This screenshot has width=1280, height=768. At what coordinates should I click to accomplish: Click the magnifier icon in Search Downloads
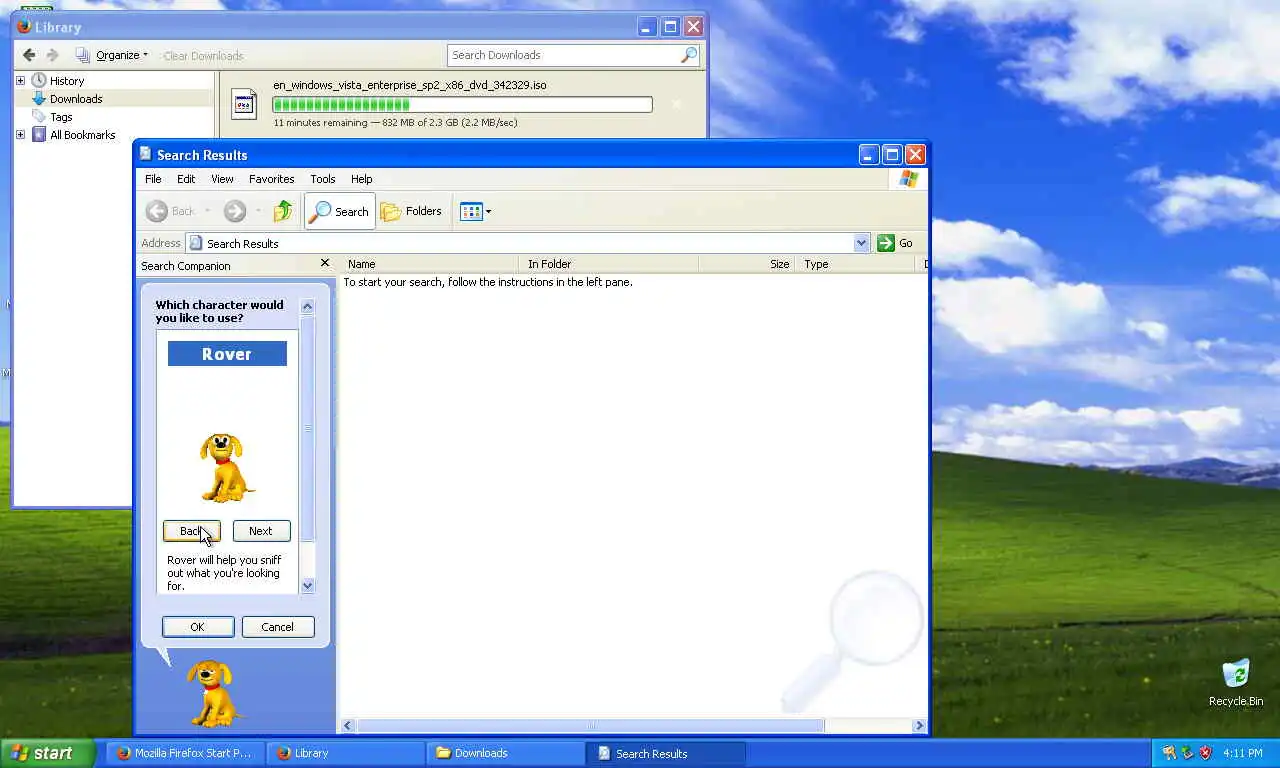(x=688, y=55)
